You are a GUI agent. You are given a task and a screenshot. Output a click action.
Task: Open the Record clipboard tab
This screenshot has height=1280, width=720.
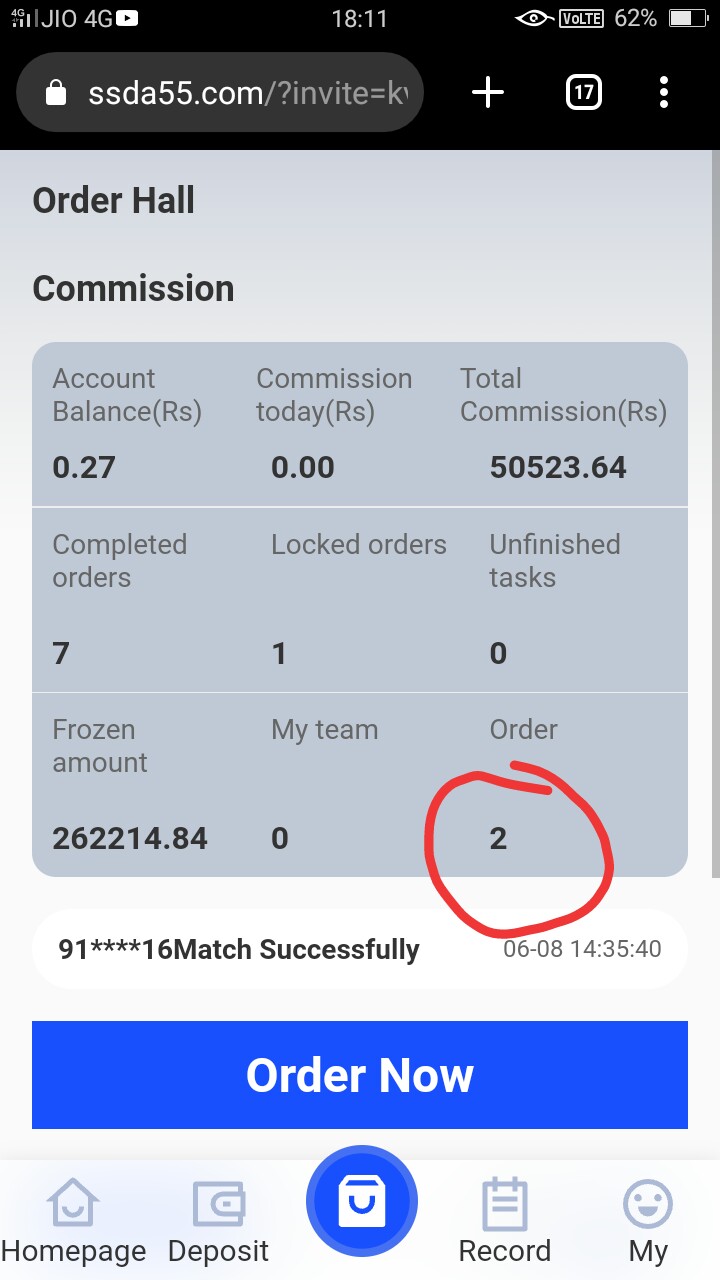[504, 1222]
